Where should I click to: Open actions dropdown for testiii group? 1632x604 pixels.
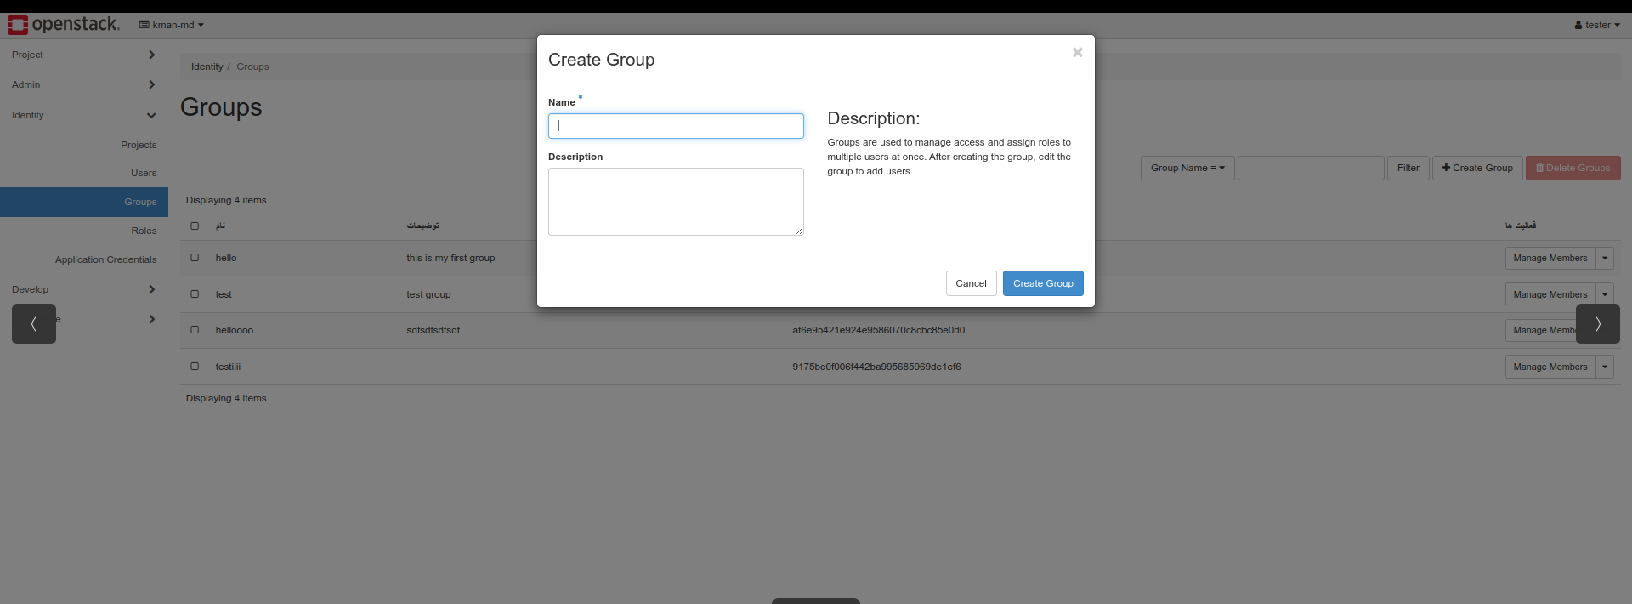click(x=1605, y=367)
